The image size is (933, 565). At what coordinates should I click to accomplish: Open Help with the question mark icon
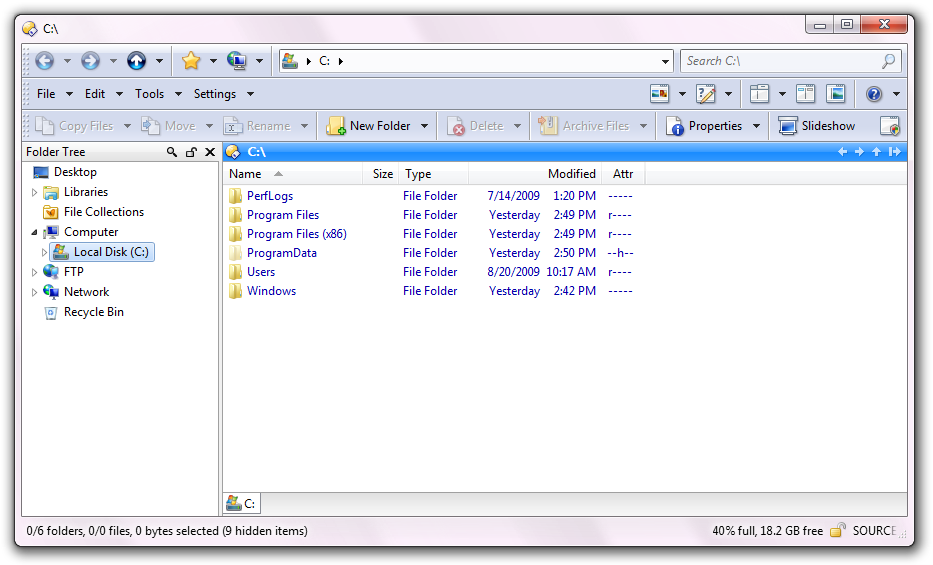874,94
